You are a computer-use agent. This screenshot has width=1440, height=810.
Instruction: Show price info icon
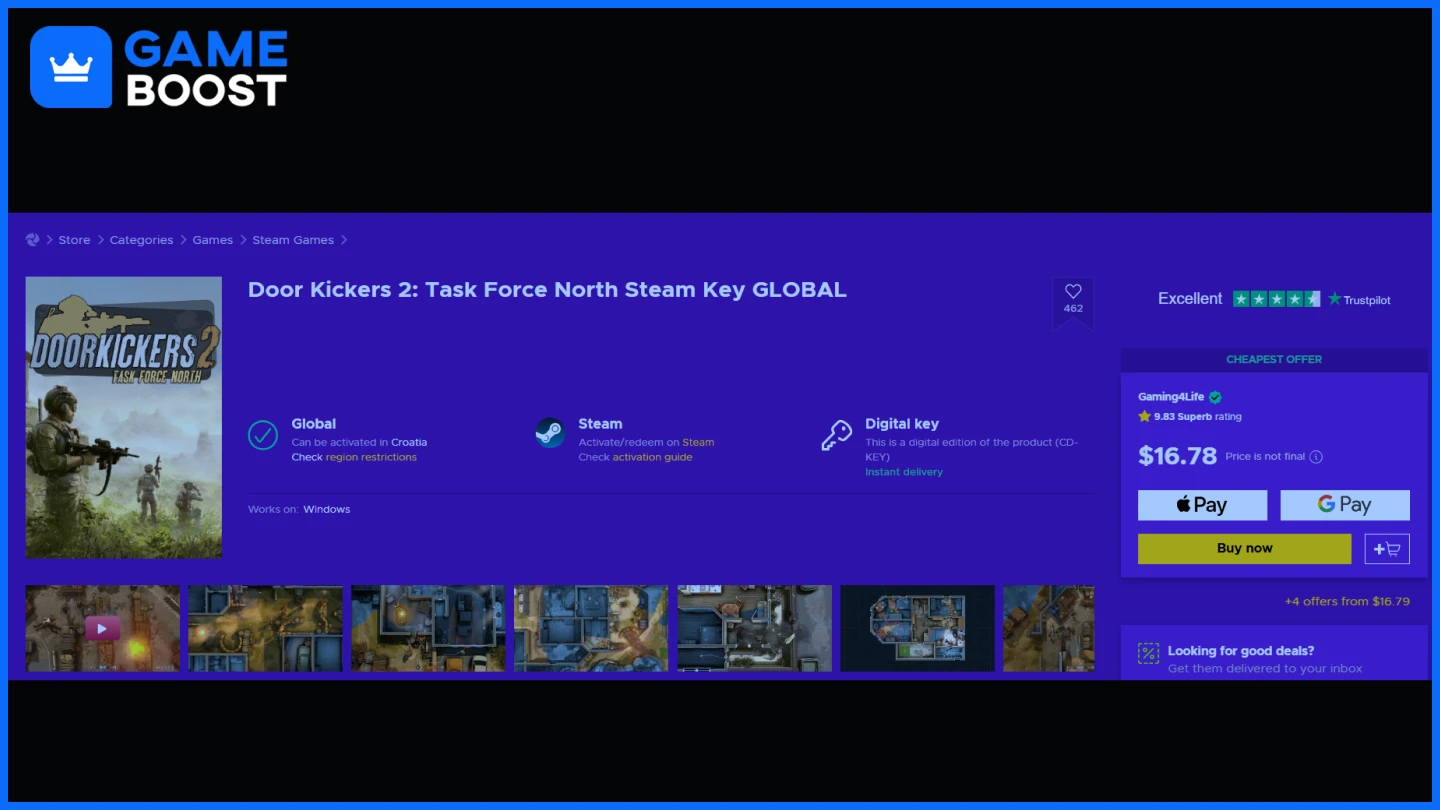click(1316, 457)
